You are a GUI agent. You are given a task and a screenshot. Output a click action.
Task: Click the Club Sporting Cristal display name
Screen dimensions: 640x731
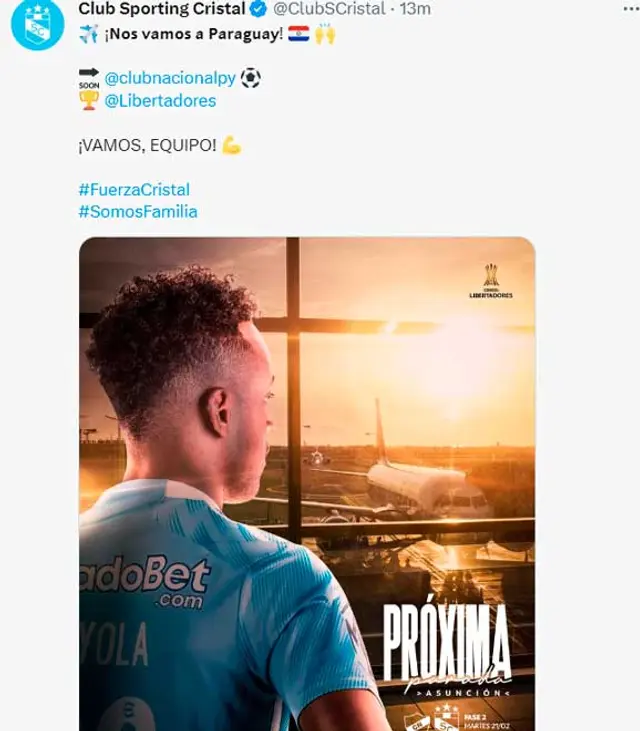coord(162,8)
